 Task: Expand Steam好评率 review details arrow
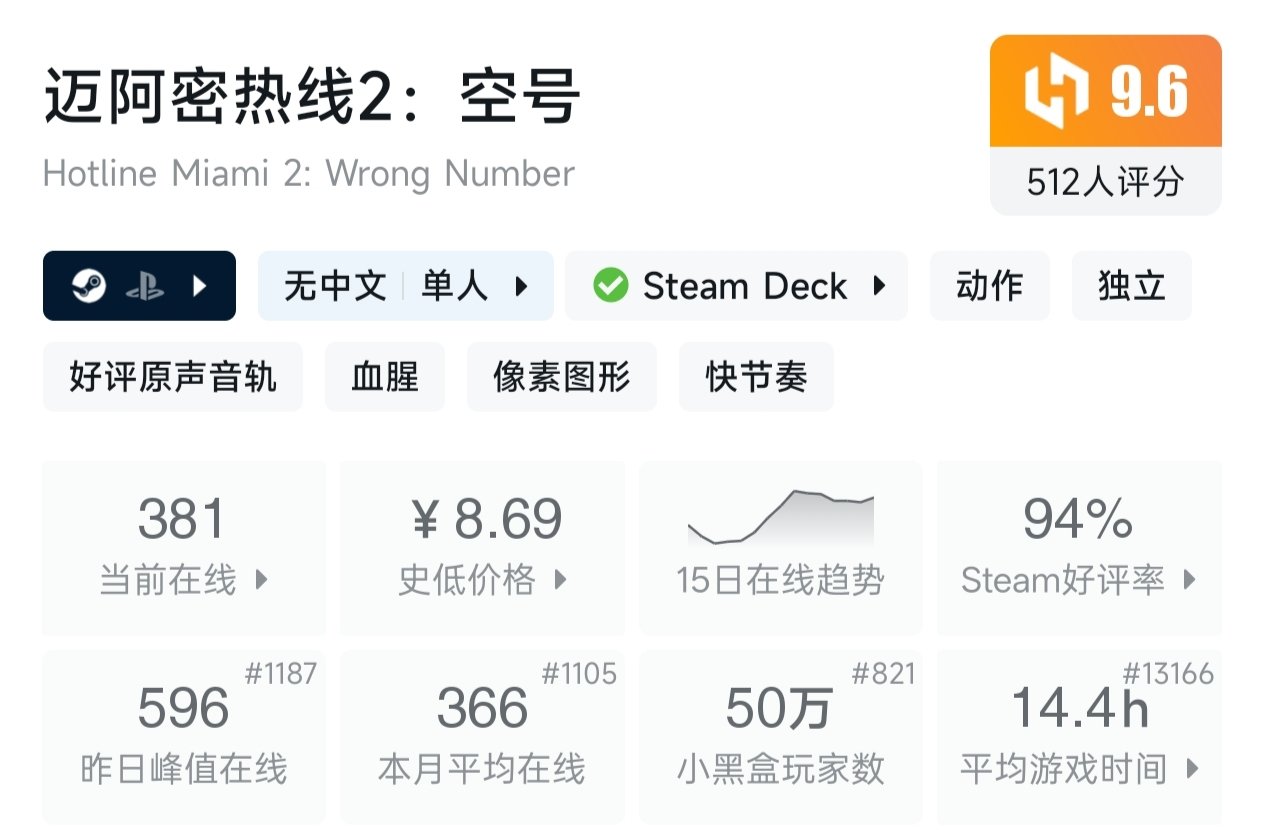point(1189,580)
